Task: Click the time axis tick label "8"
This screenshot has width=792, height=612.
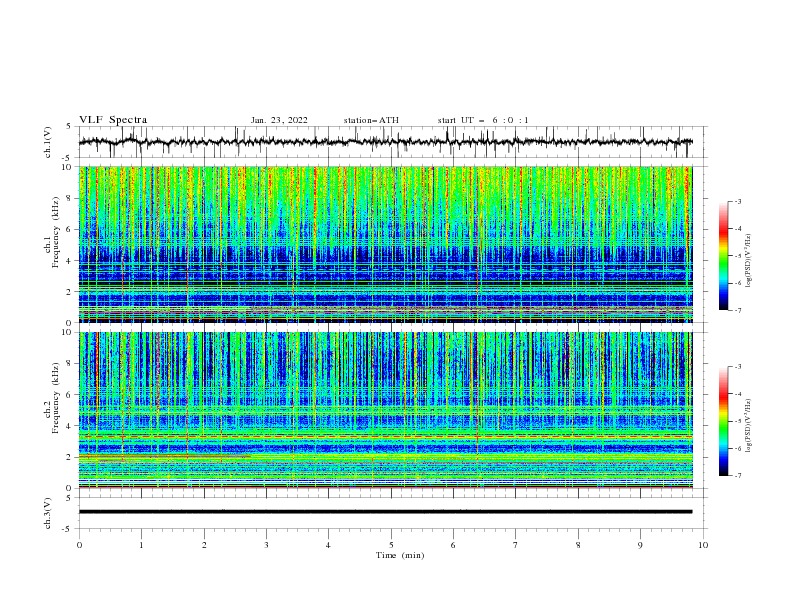Action: click(x=578, y=545)
